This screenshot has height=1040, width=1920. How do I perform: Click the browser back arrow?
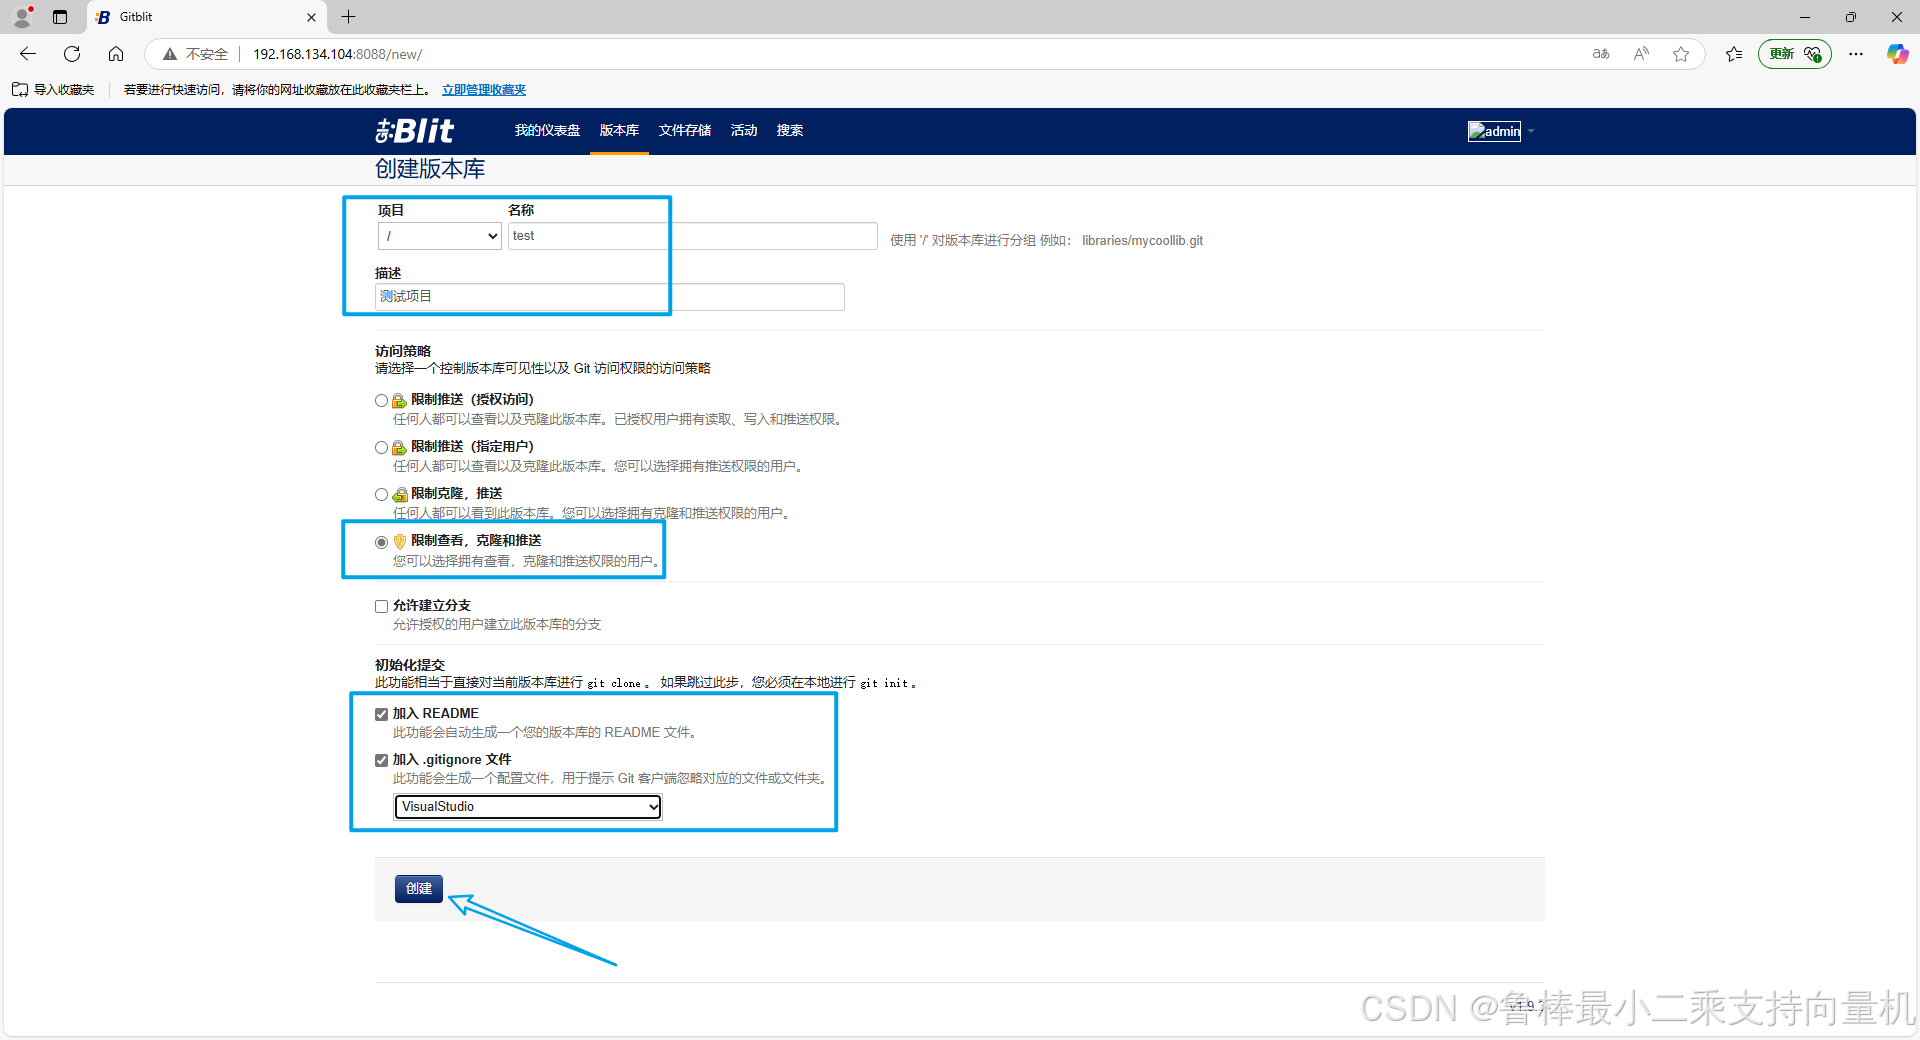pyautogui.click(x=27, y=54)
